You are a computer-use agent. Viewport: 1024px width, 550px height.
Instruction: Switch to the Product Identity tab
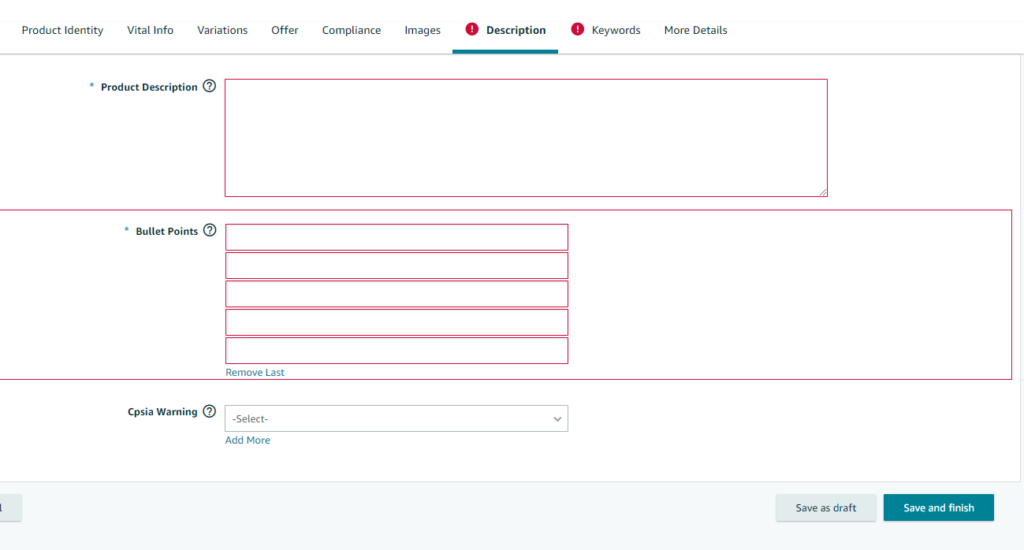pyautogui.click(x=62, y=30)
